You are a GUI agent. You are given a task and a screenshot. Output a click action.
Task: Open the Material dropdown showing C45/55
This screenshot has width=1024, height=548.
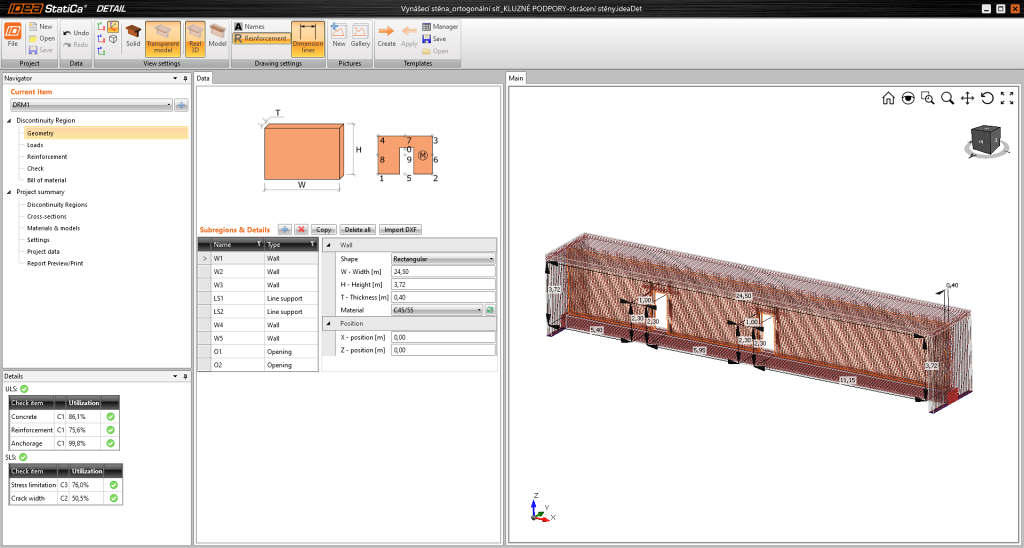438,310
